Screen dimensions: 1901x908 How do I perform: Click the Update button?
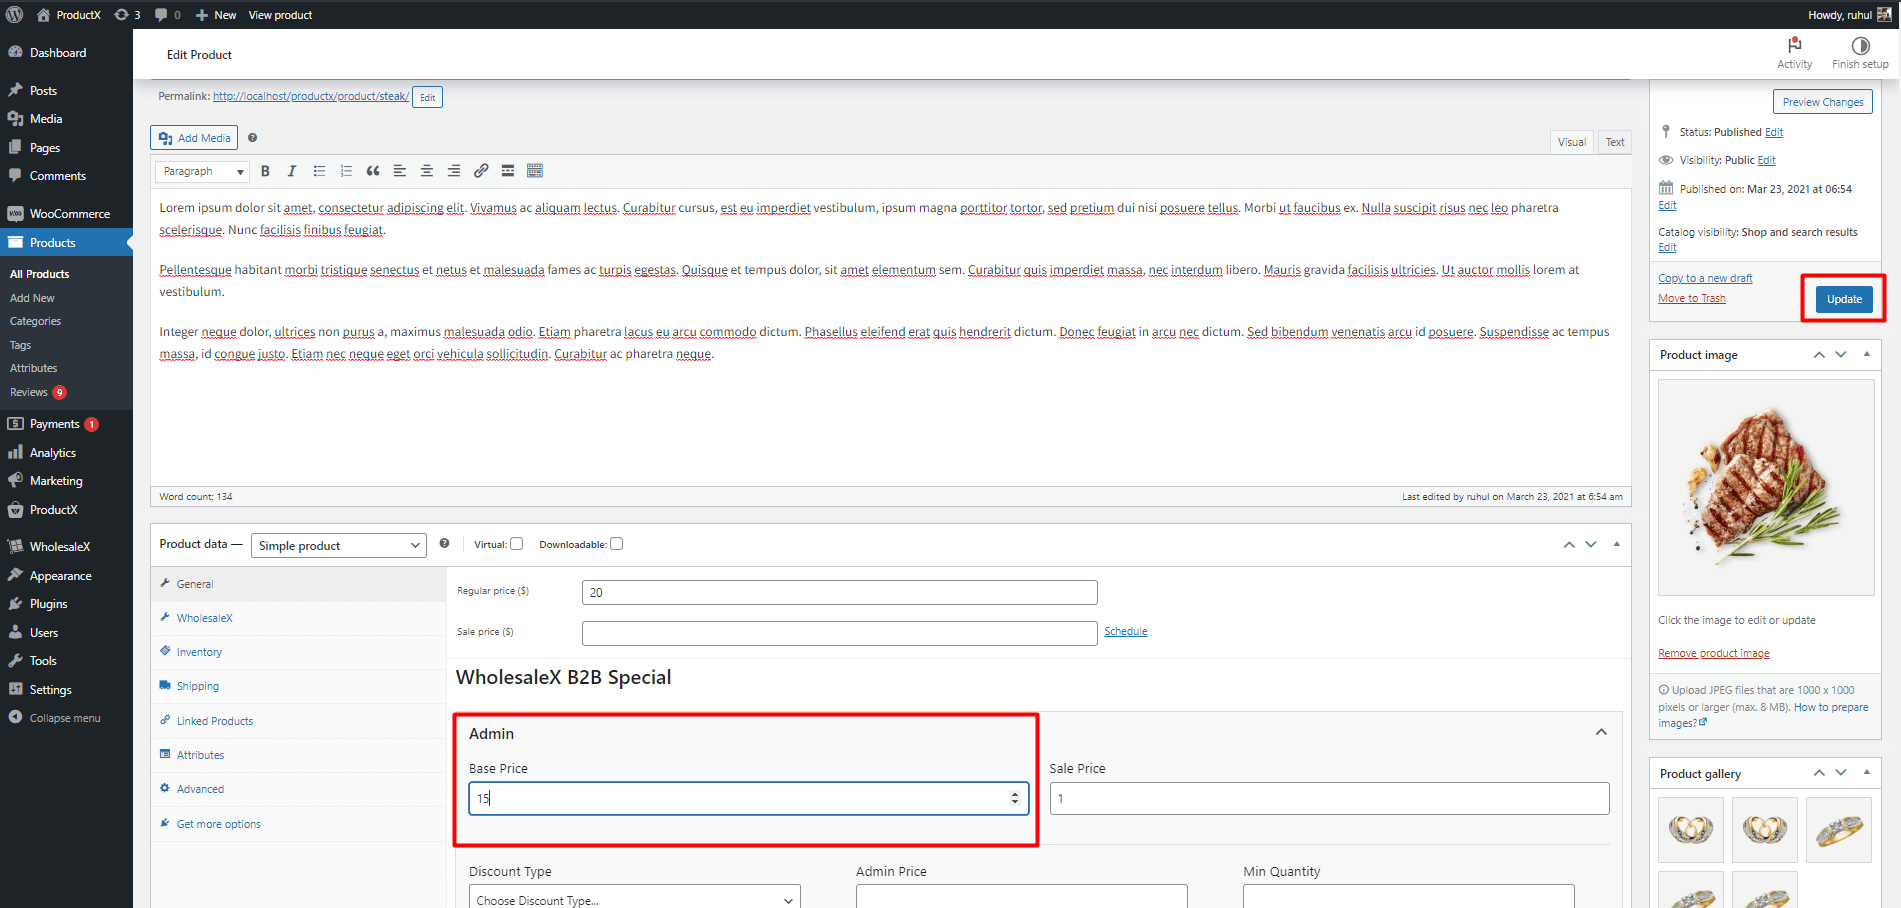pyautogui.click(x=1843, y=298)
